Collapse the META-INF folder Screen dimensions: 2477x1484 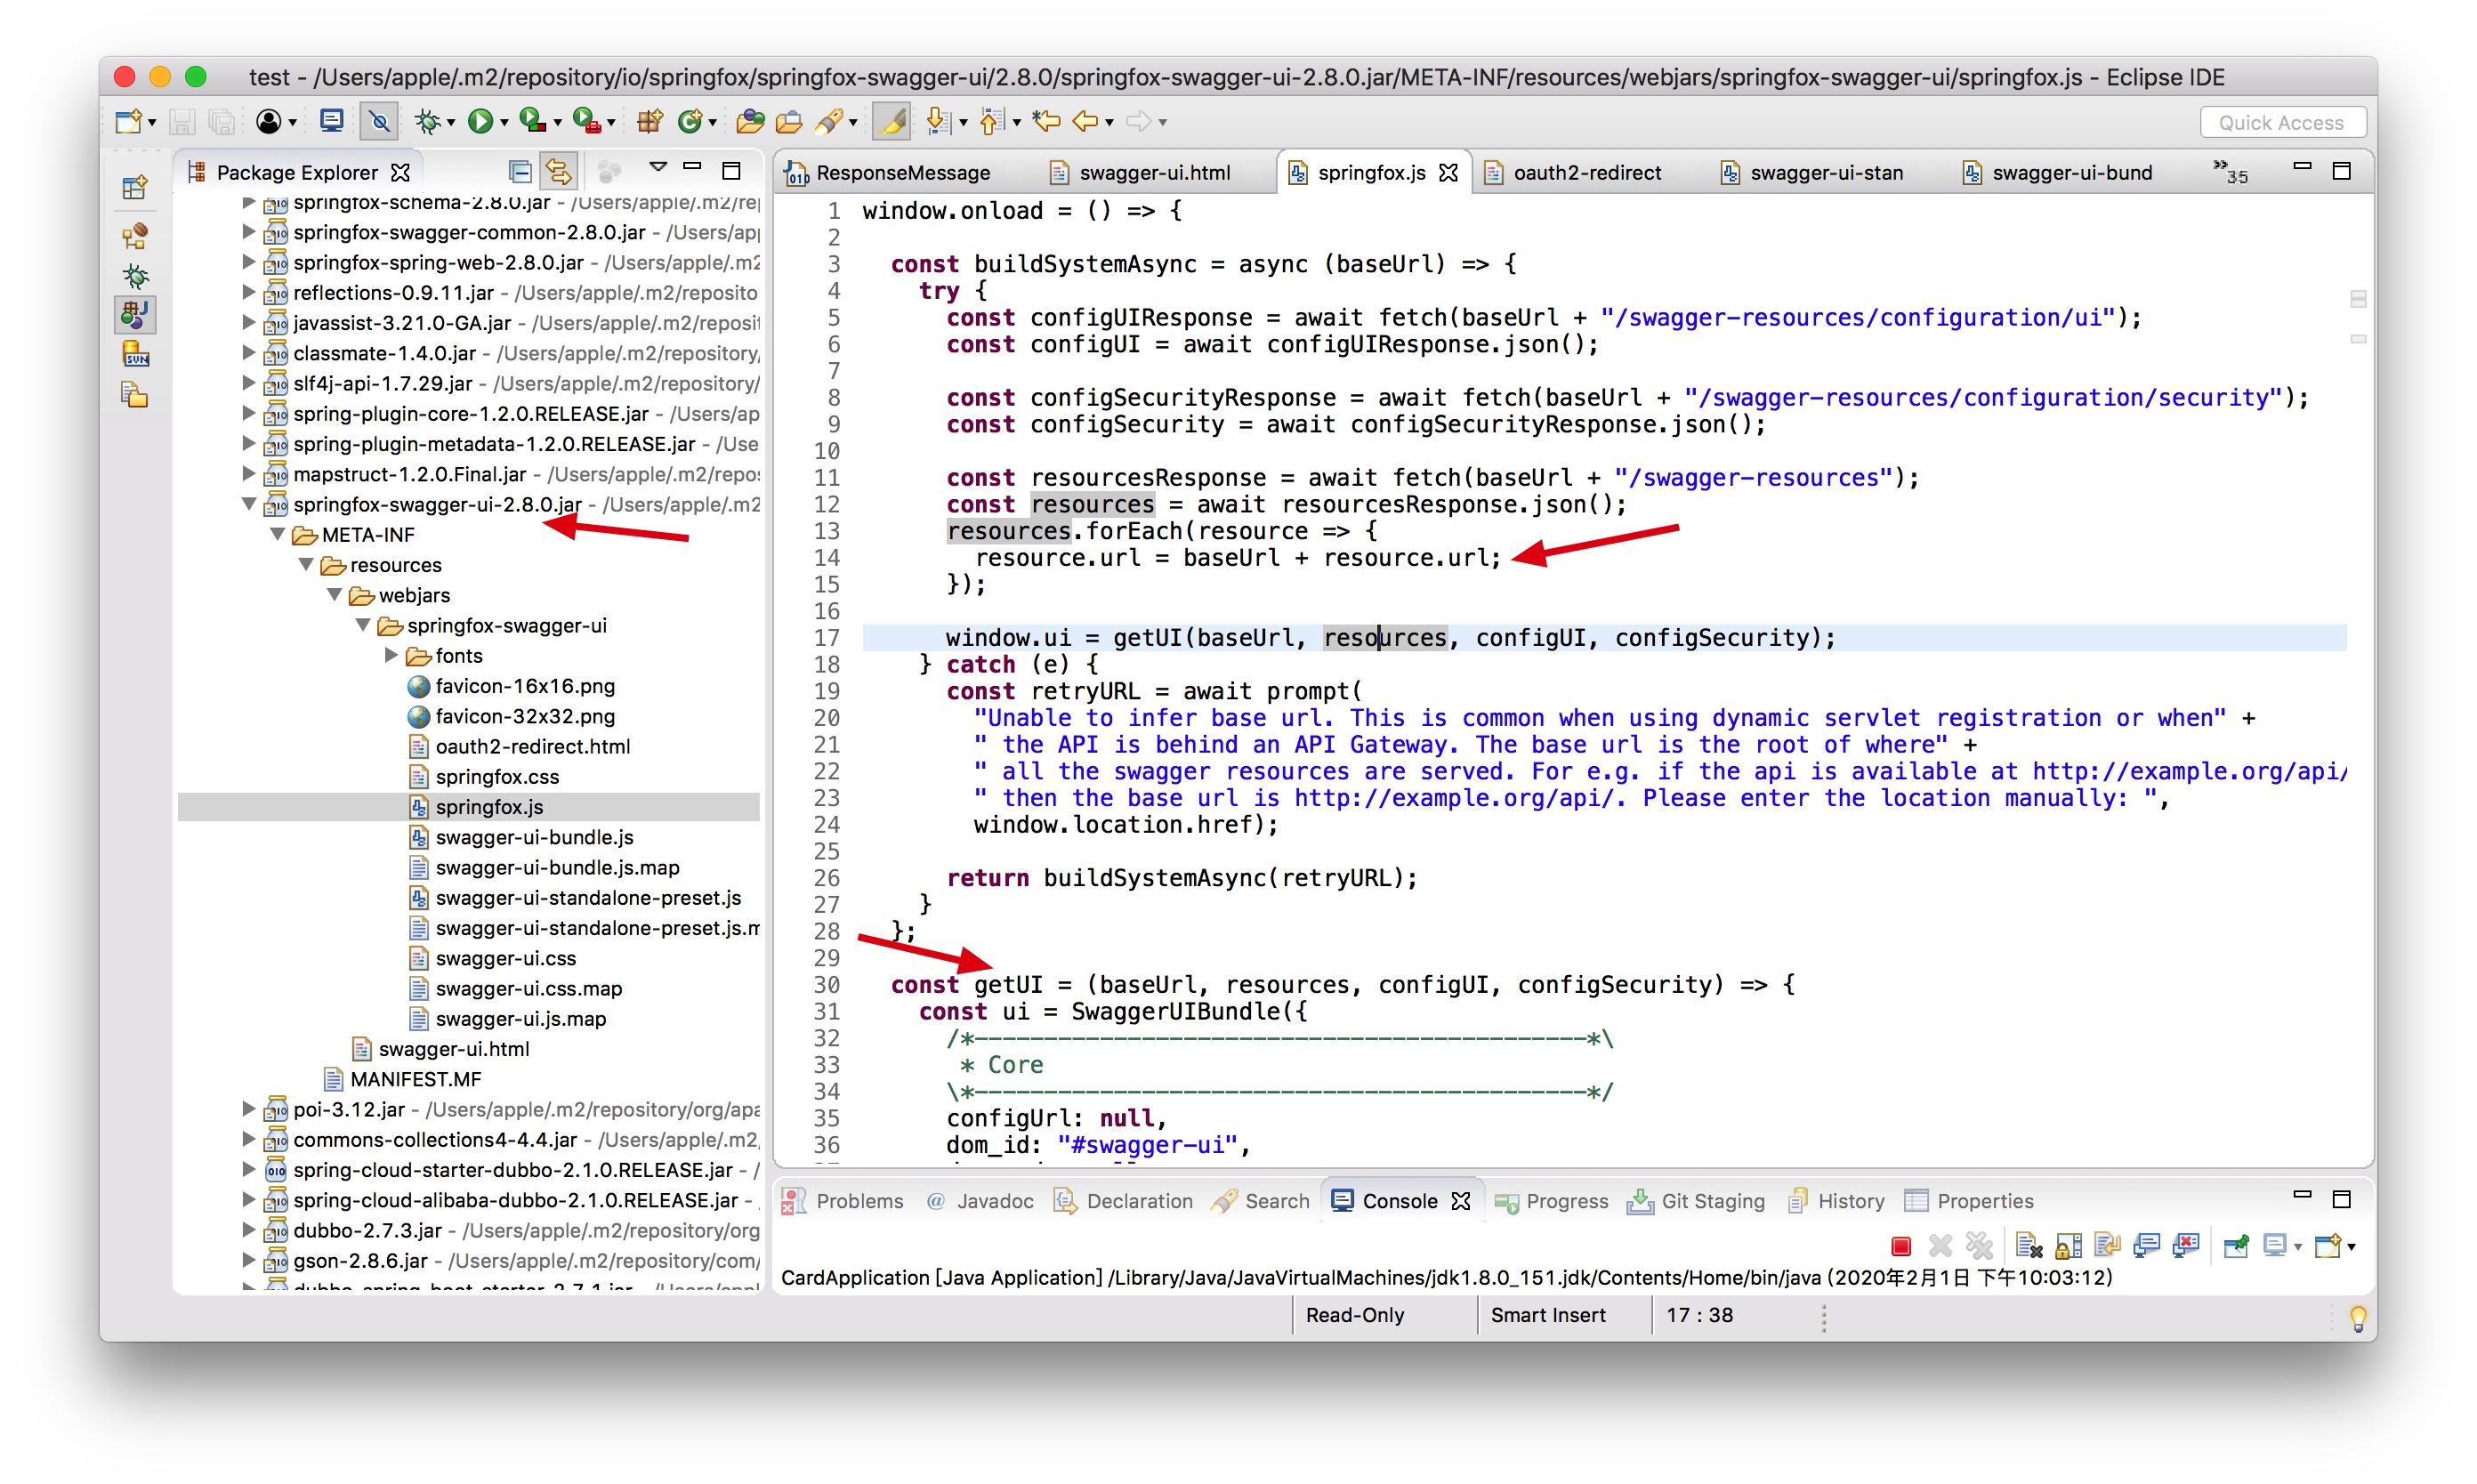coord(278,535)
